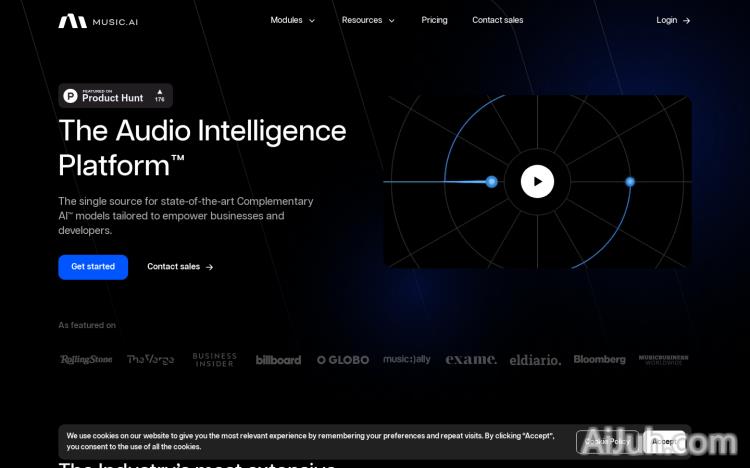Screen dimensions: 750x468
Task: Click the eldiario. logo
Action: click(535, 360)
